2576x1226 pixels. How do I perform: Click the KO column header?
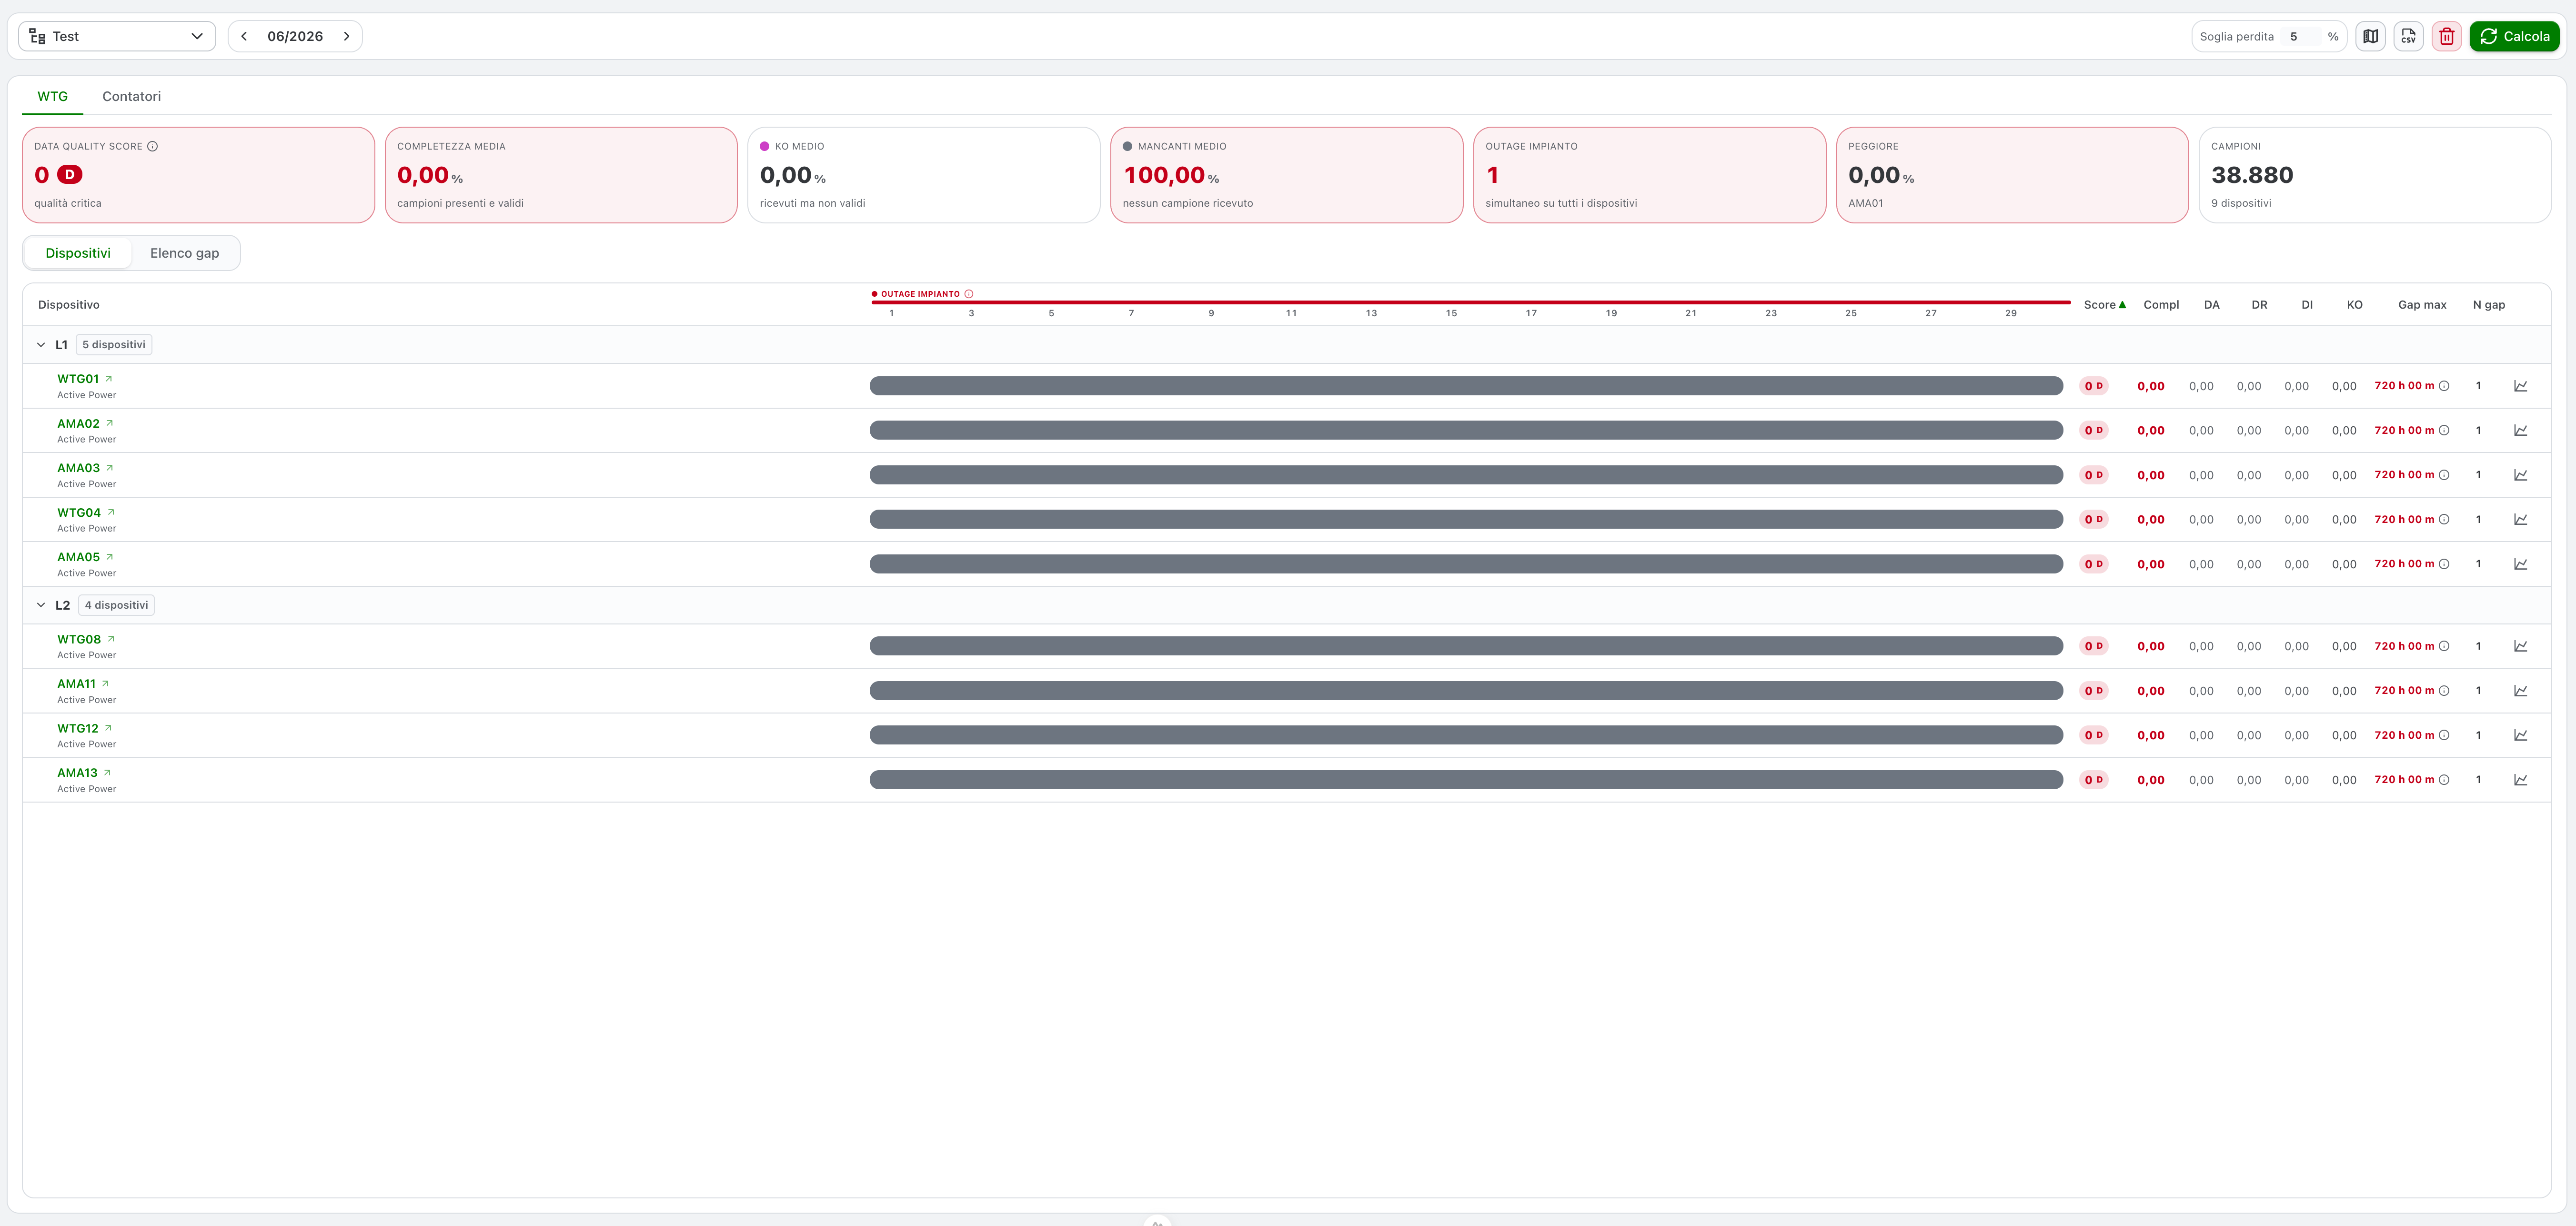[2354, 305]
